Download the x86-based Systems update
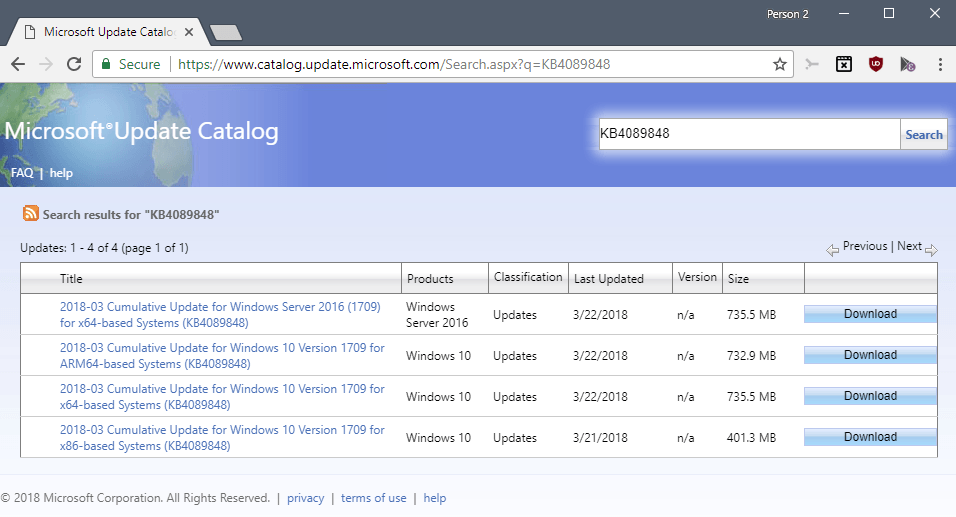This screenshot has width=956, height=517. coord(870,437)
